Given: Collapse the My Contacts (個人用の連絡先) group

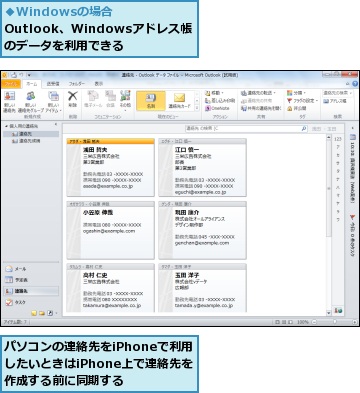Looking at the screenshot, I should pyautogui.click(x=7, y=126).
